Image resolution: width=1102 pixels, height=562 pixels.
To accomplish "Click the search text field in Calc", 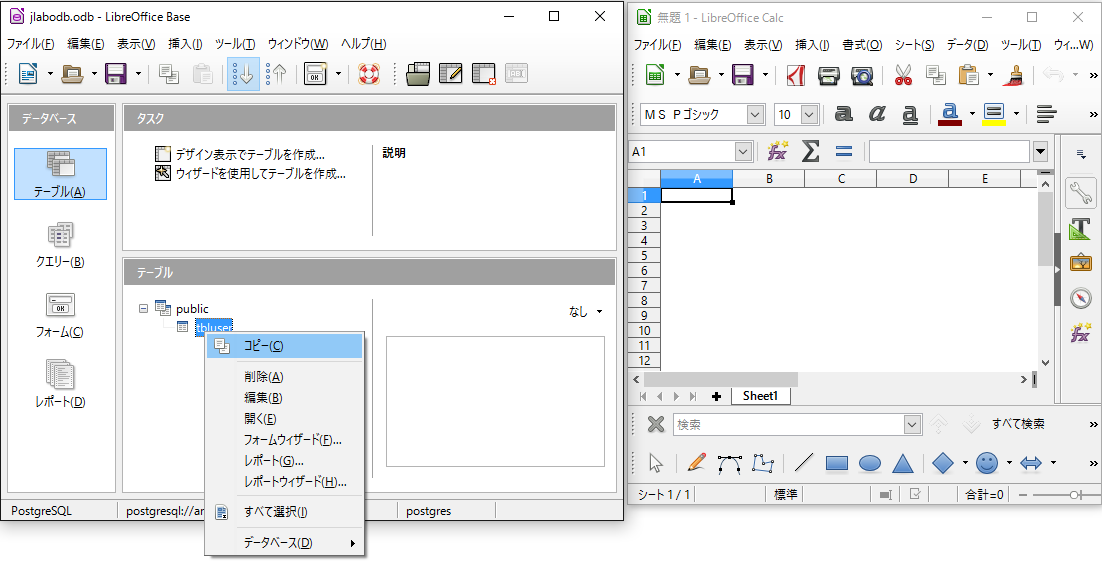I will (789, 424).
